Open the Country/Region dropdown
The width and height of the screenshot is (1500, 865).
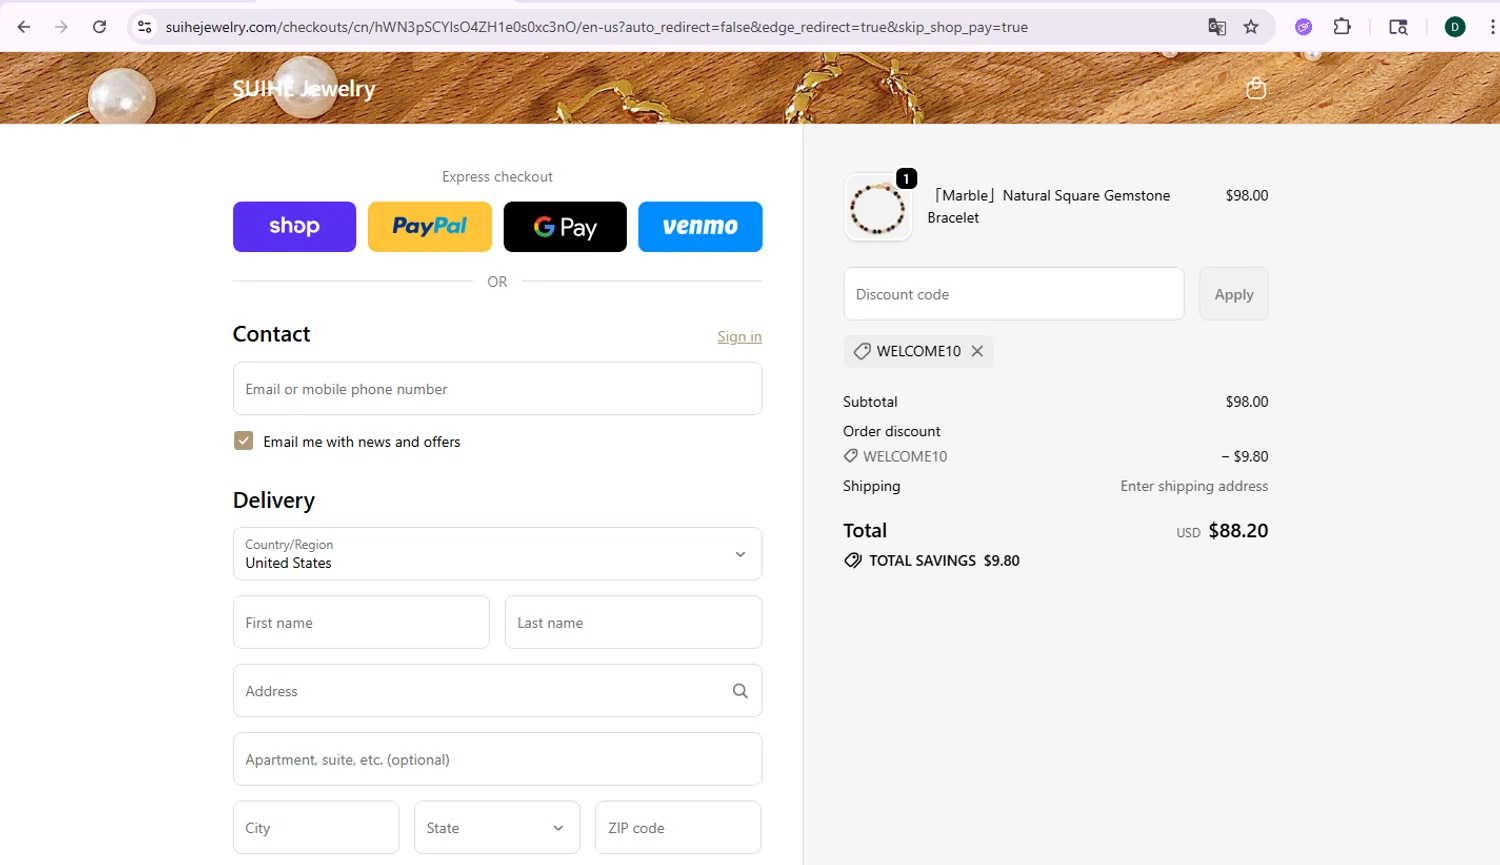[497, 554]
